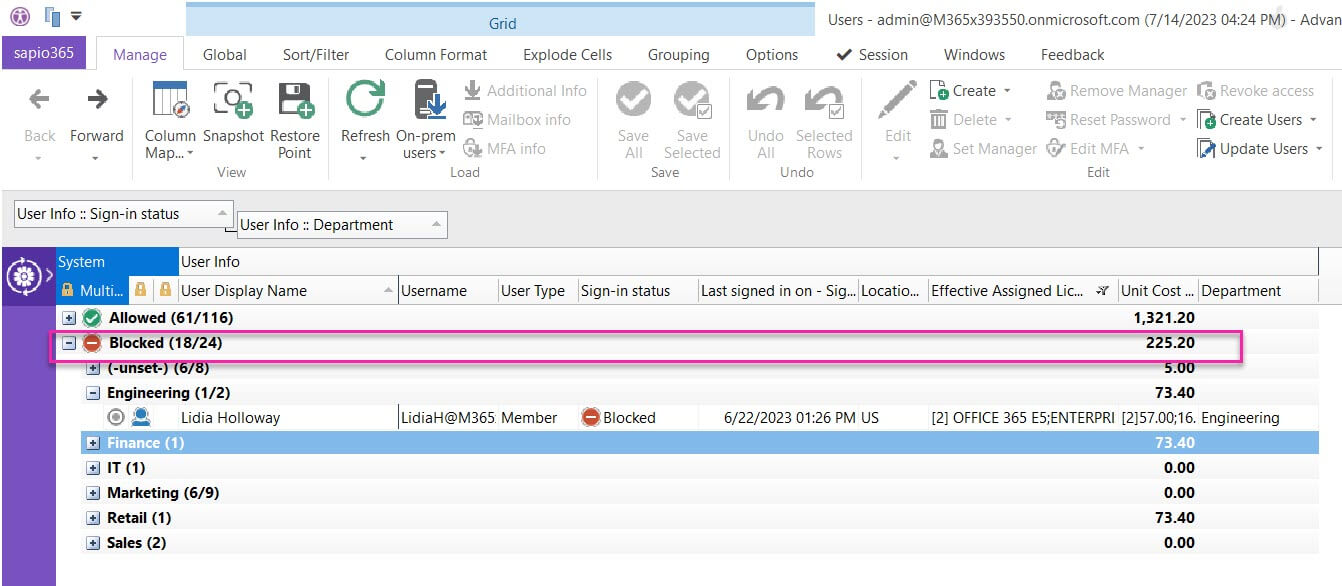Click the Save All icon
1342x586 pixels.
(633, 101)
